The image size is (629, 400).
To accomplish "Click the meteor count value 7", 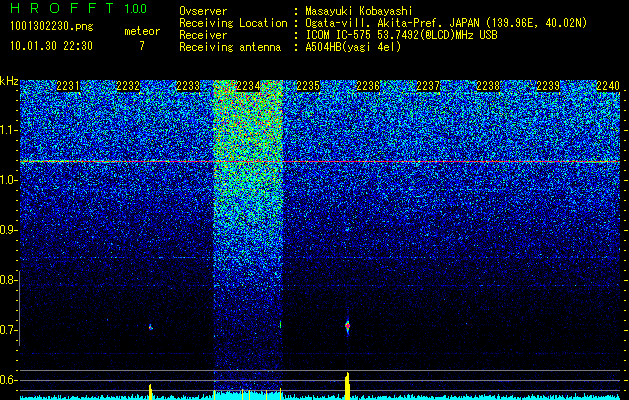I will click(x=142, y=46).
